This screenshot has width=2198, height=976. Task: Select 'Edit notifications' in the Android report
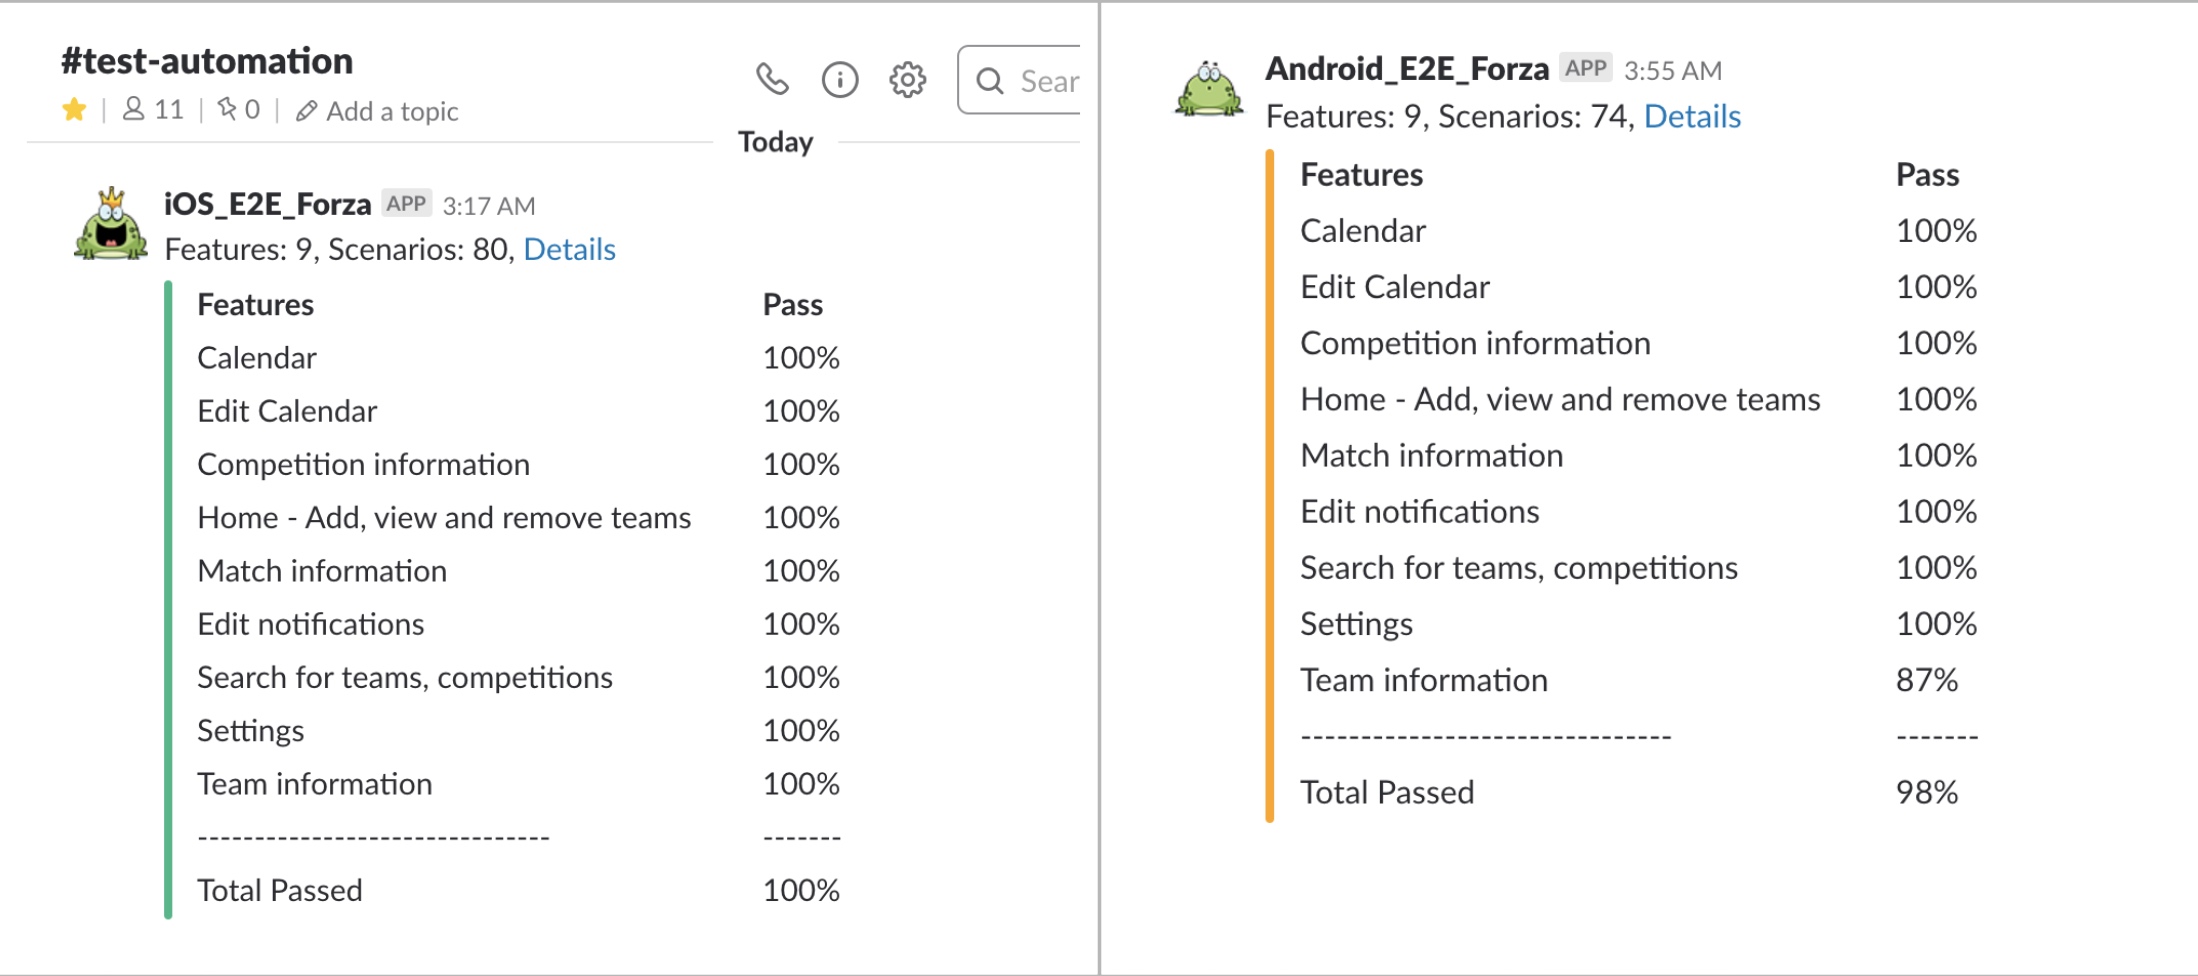point(1420,512)
